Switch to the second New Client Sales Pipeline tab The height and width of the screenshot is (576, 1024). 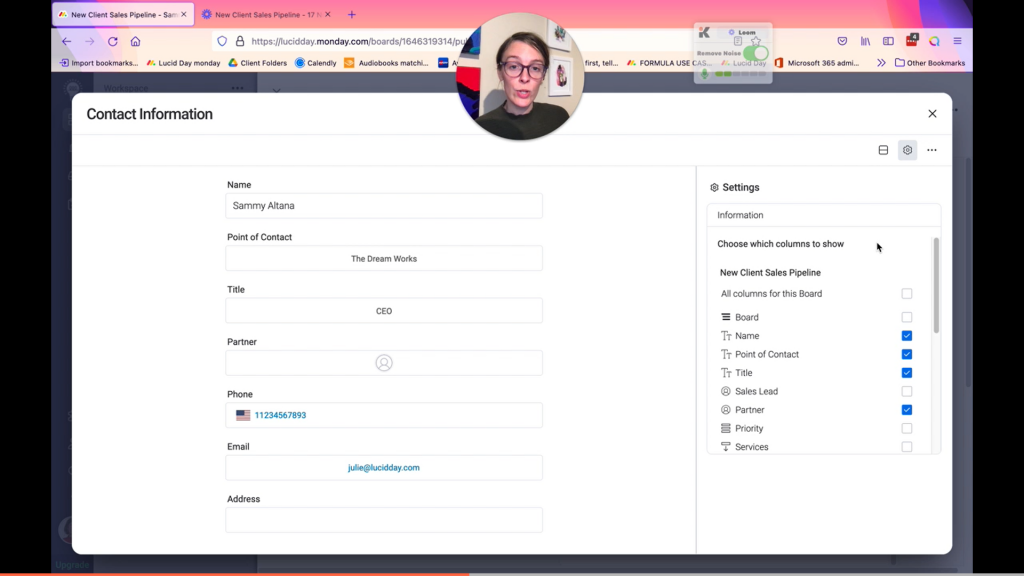pyautogui.click(x=266, y=14)
